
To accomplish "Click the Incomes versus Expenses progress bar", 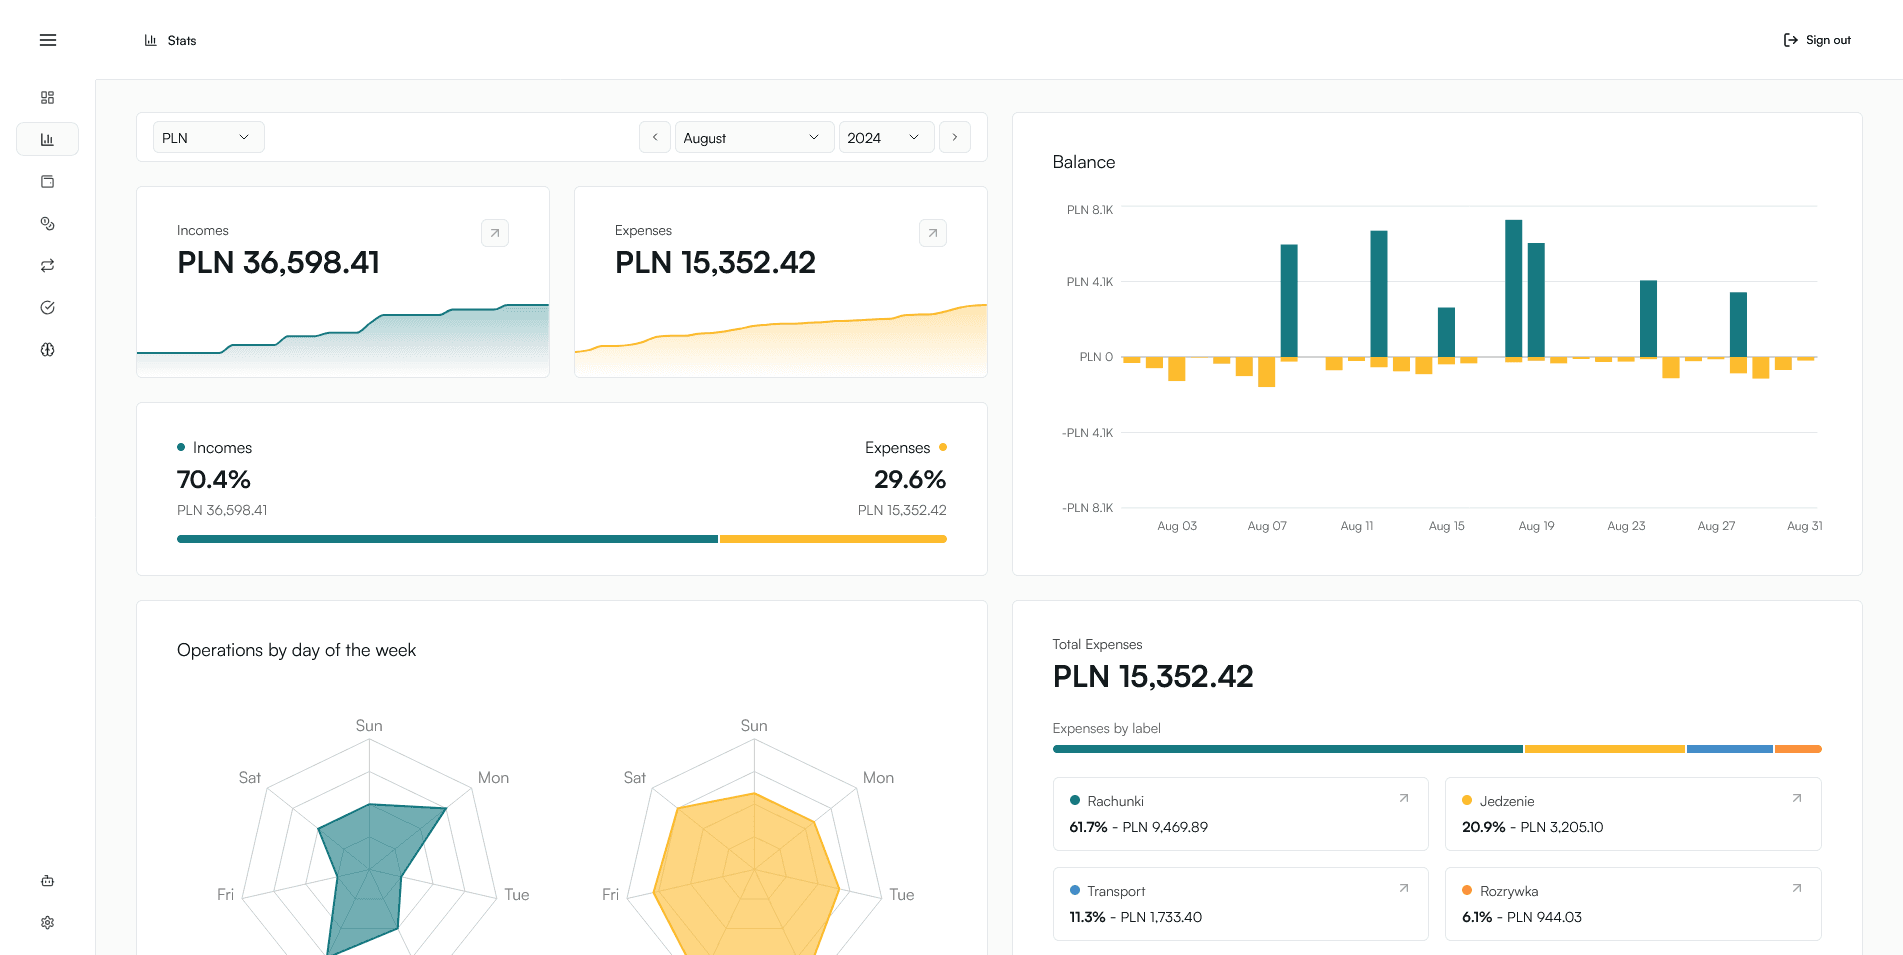I will (x=561, y=539).
